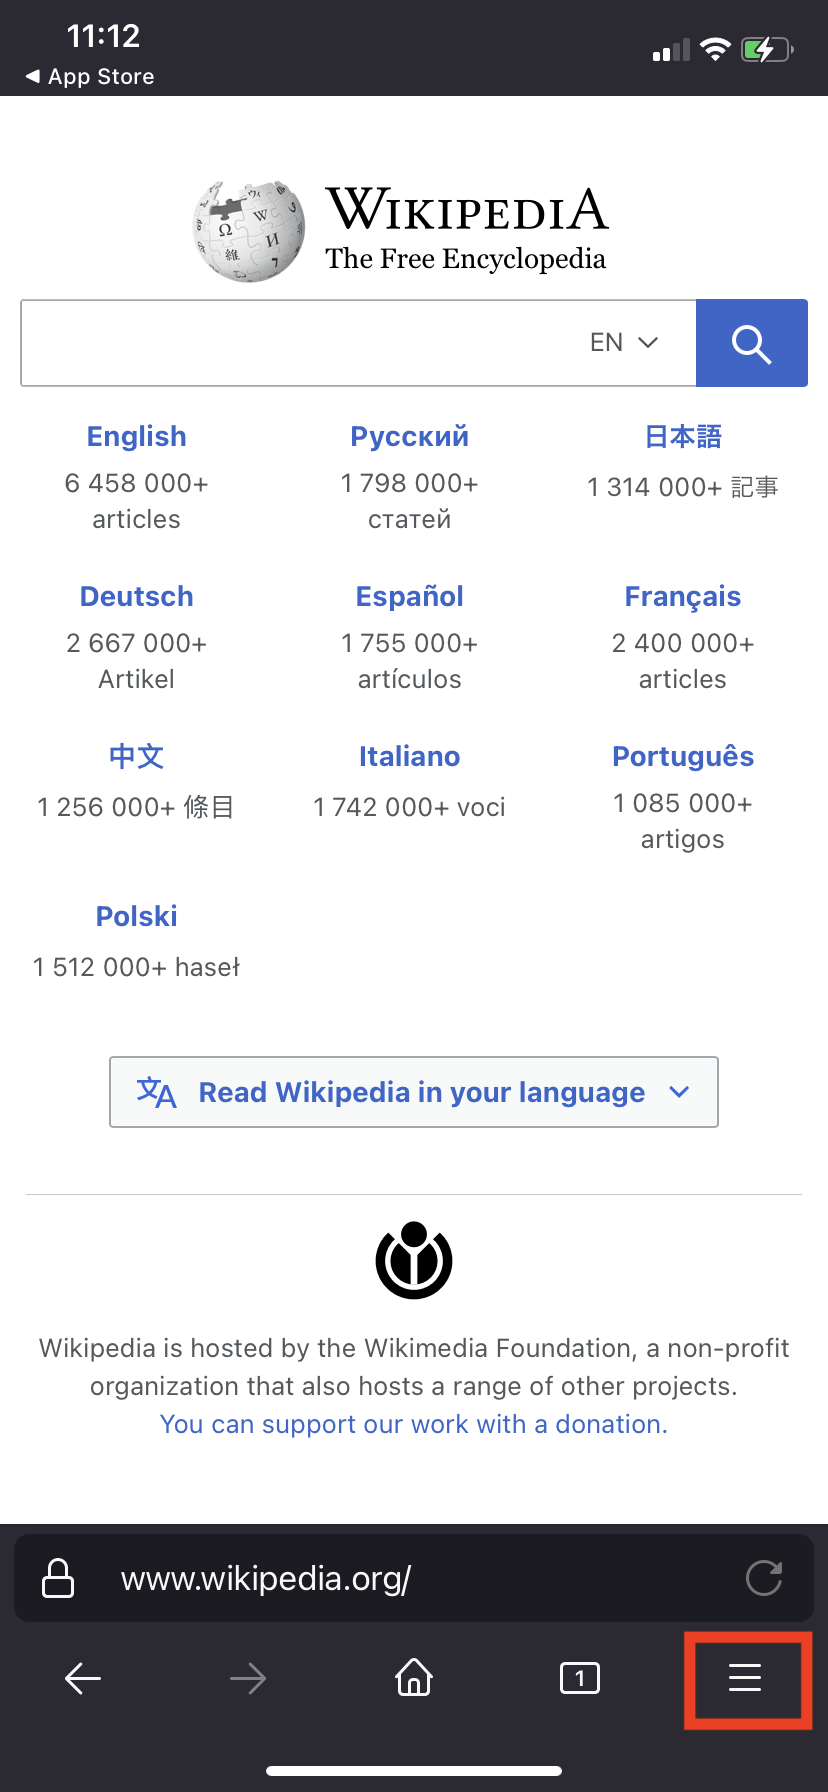Tap the Wikipedia globe logo
This screenshot has width=828, height=1792.
coord(249,231)
